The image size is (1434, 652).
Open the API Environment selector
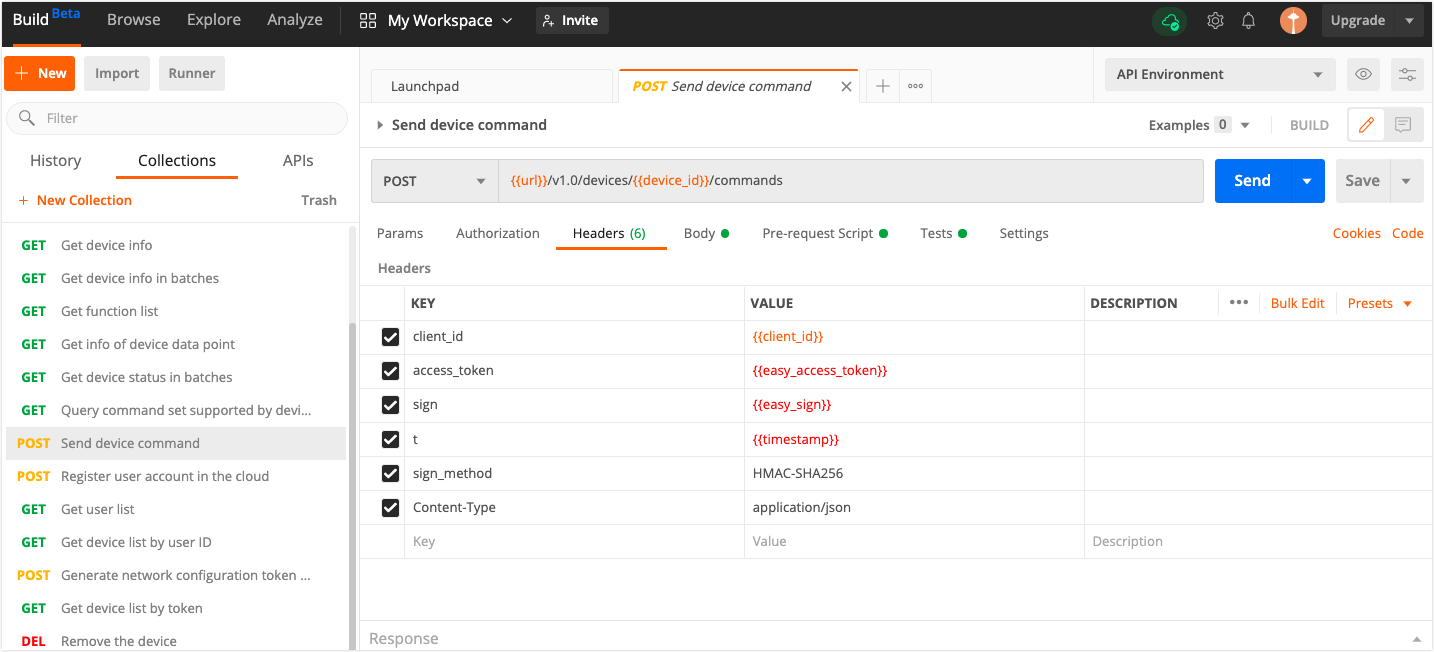tap(1219, 74)
